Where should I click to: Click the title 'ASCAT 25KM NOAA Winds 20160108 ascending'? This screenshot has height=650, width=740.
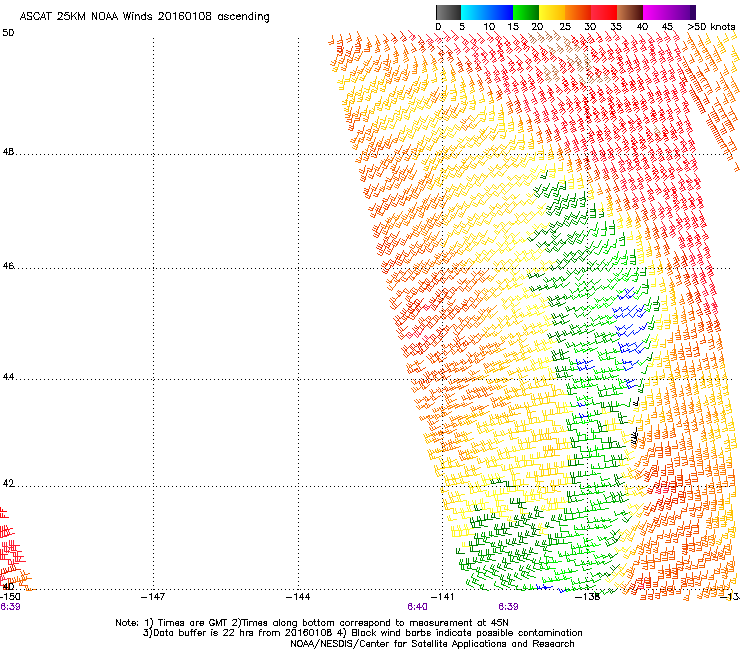pos(144,17)
